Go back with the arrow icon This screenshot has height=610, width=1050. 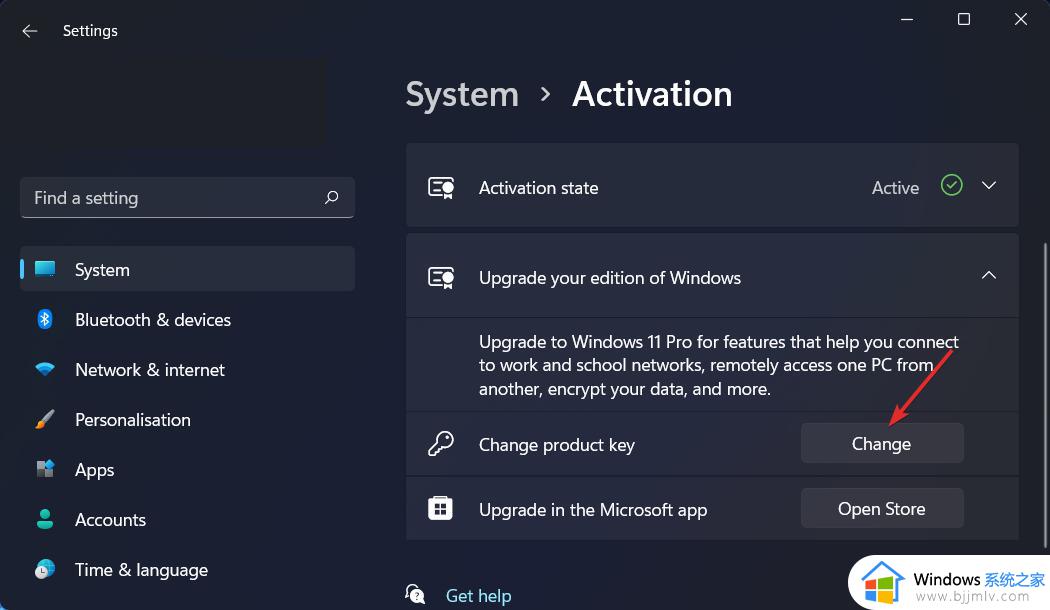(29, 31)
